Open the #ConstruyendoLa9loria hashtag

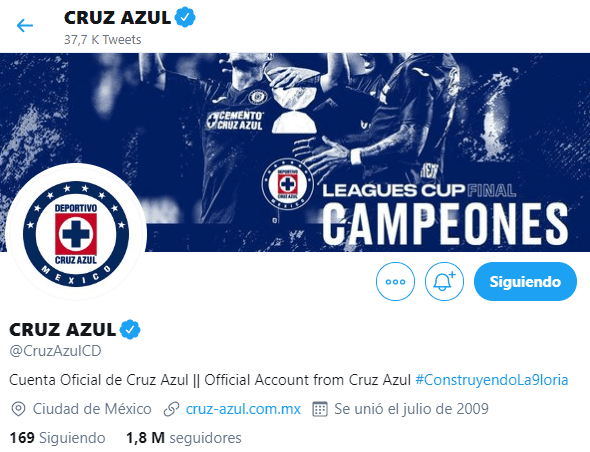click(492, 380)
